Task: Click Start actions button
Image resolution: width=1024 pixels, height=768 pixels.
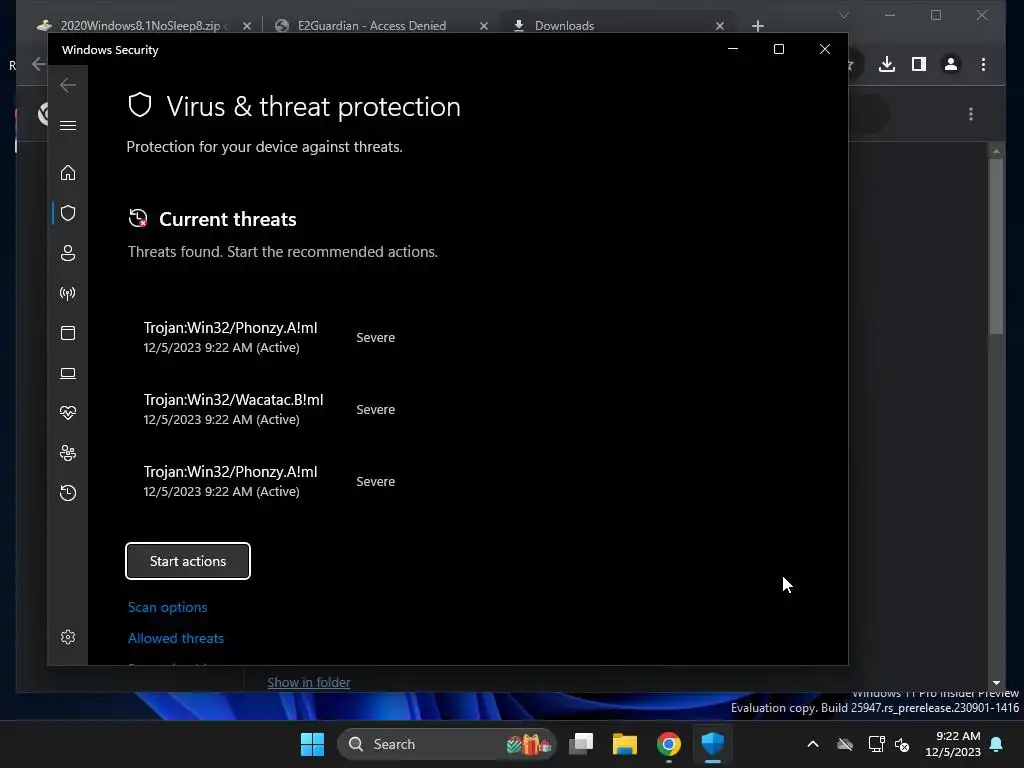Action: click(x=188, y=561)
